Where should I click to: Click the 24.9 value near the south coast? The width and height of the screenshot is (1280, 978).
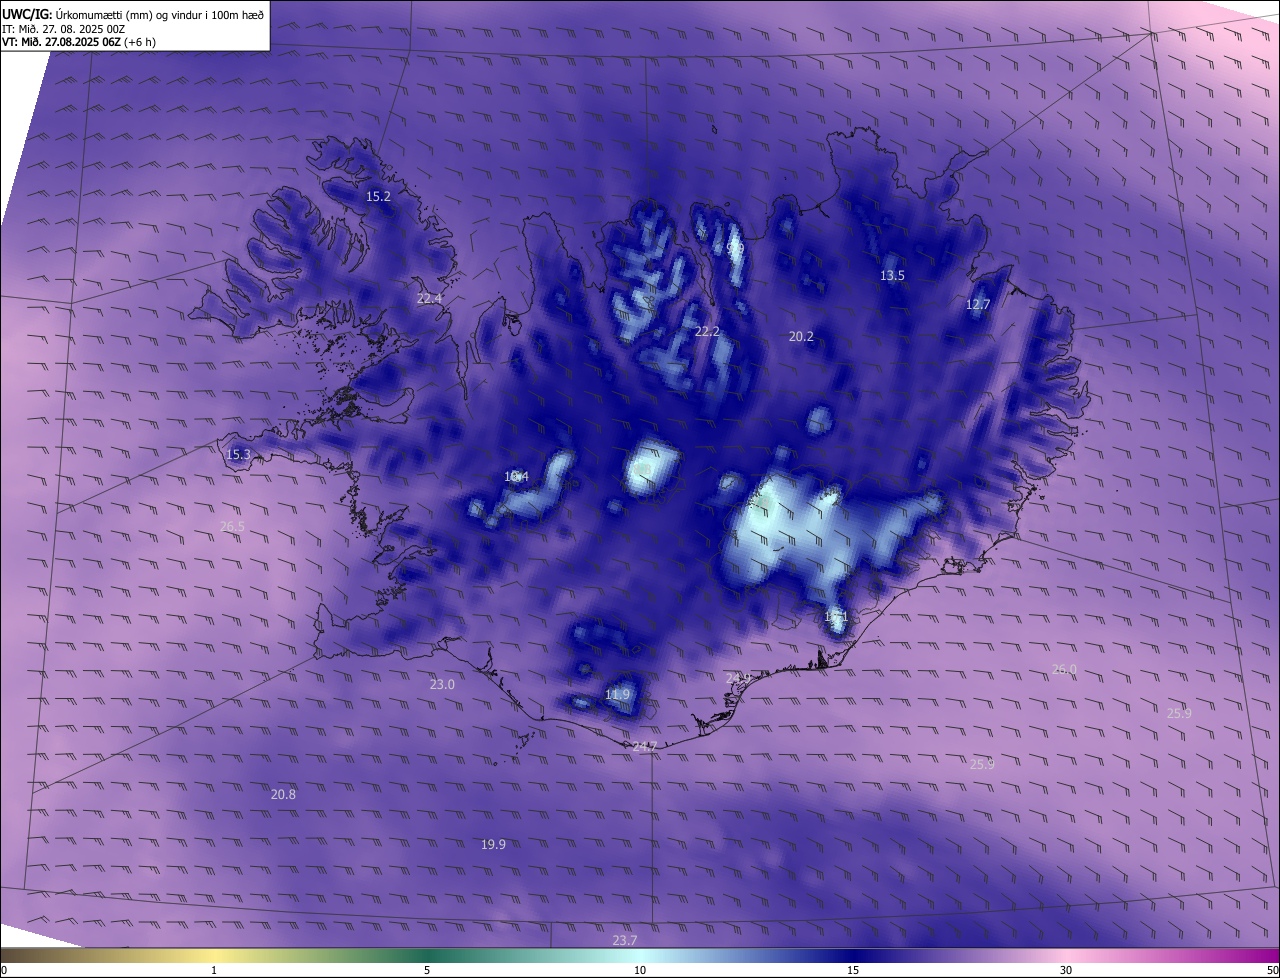point(738,679)
